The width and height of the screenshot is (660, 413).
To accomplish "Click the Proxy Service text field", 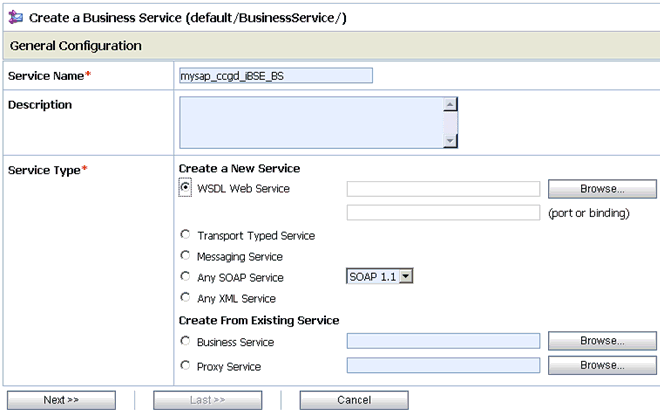I will tap(443, 365).
